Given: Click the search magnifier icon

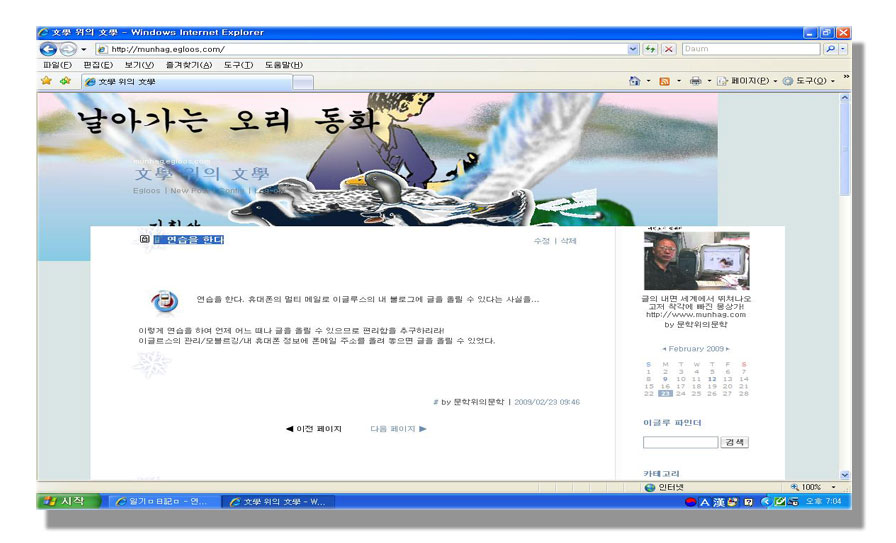Looking at the screenshot, I should (829, 49).
